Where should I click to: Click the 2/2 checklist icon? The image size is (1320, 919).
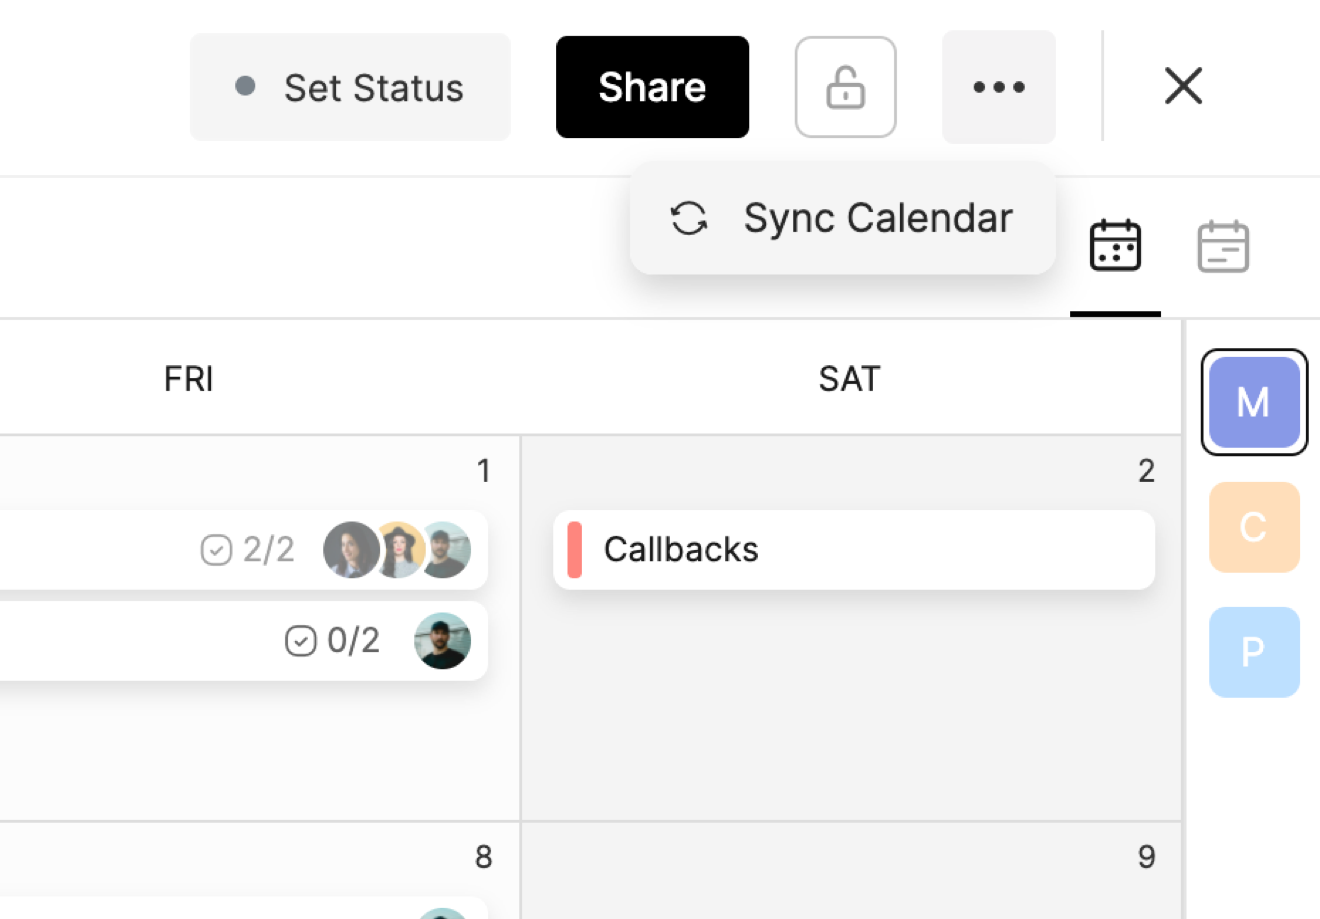216,550
